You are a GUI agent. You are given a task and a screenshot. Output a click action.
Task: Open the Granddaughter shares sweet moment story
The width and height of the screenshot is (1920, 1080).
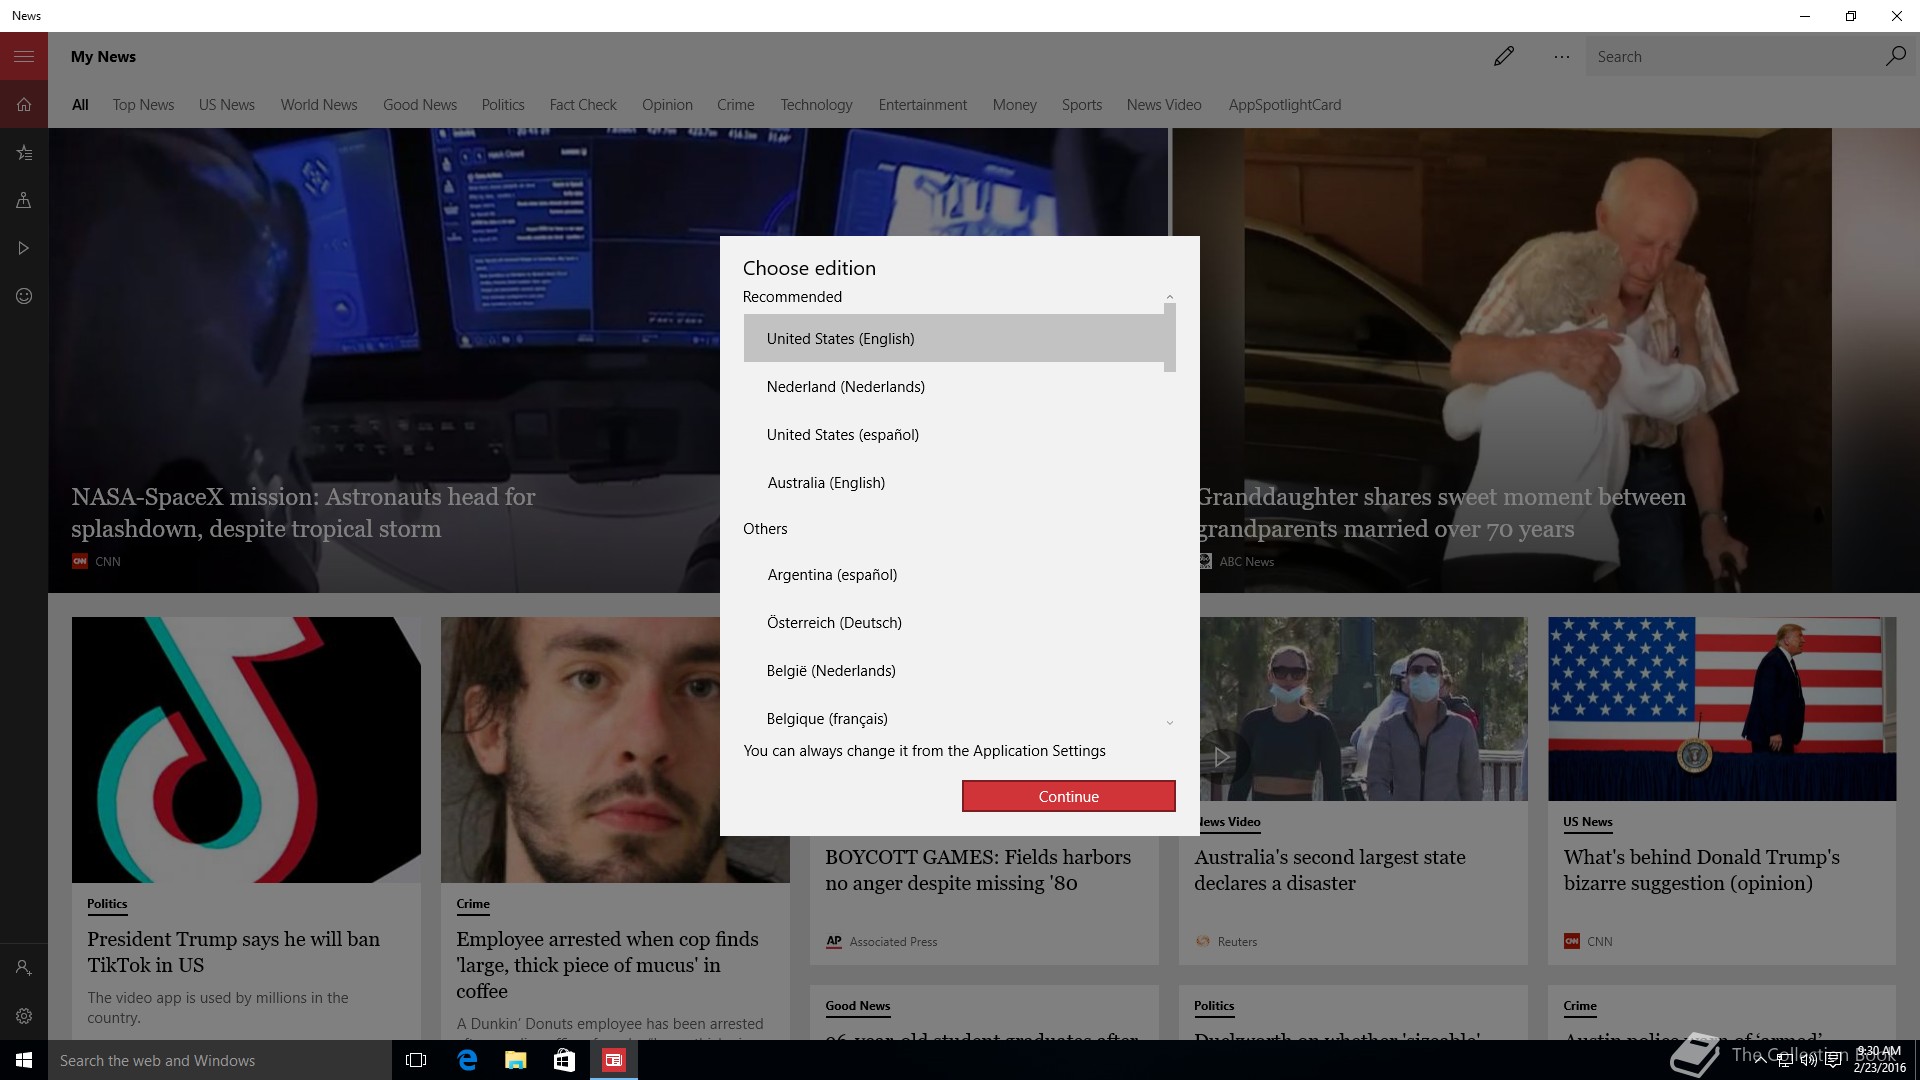(x=1441, y=513)
